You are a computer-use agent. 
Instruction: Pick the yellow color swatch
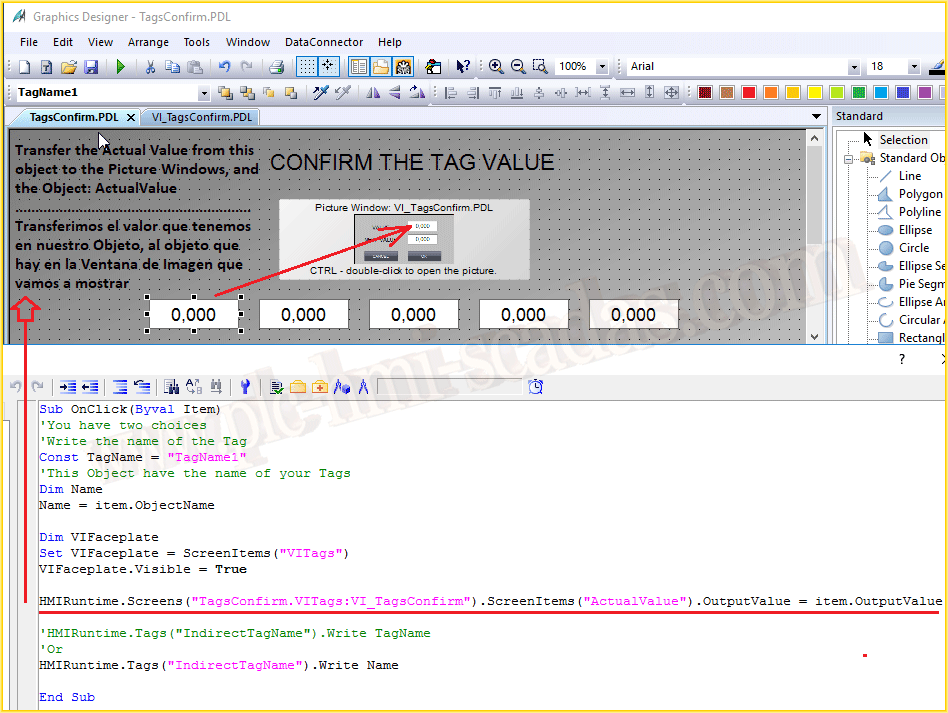click(x=793, y=93)
